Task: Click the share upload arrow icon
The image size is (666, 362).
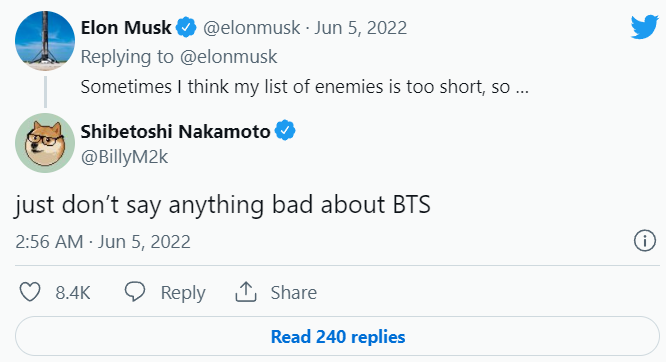Action: (246, 292)
